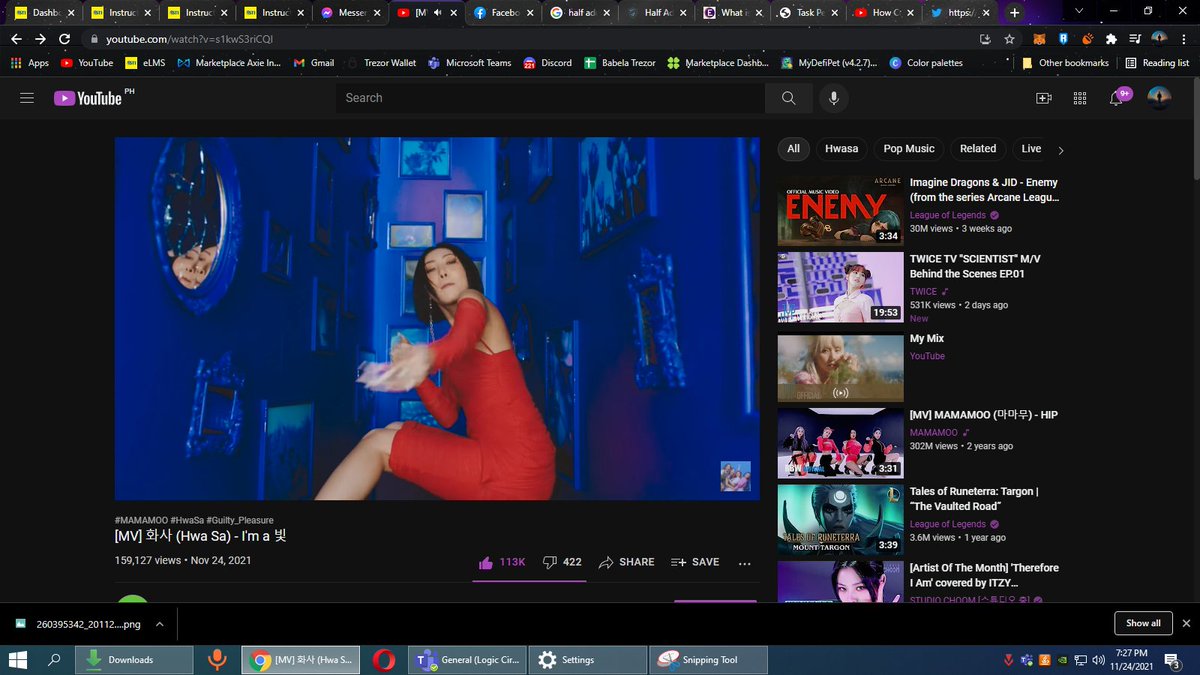Open the Chrome three-dot menu

coord(1185,39)
